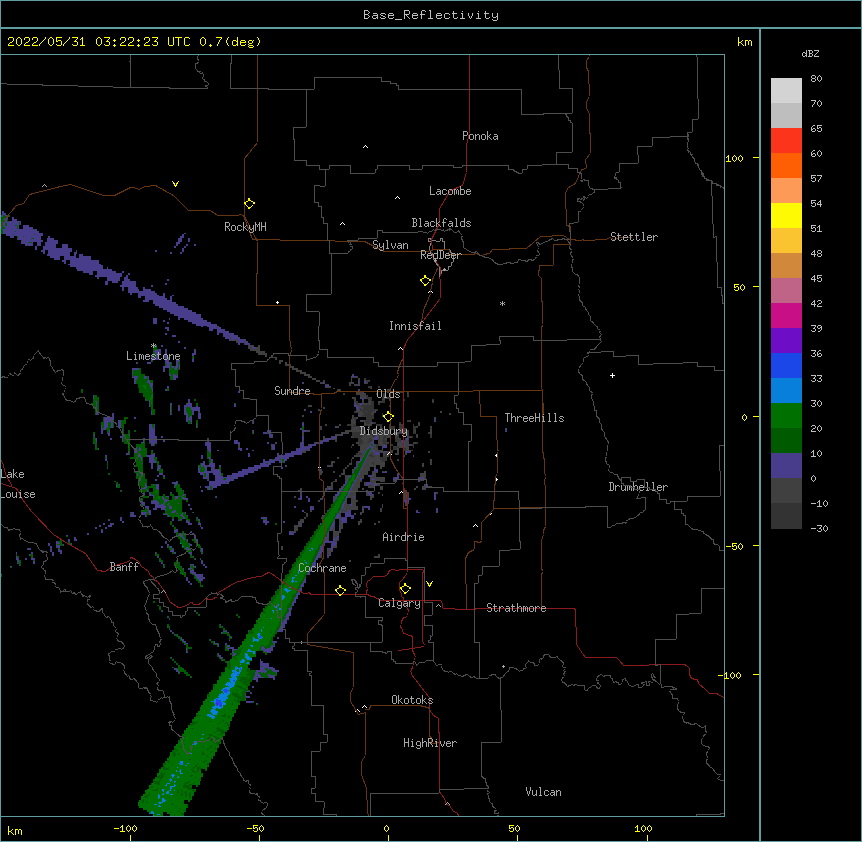
Task: Click the Drumheller town label
Action: 638,487
